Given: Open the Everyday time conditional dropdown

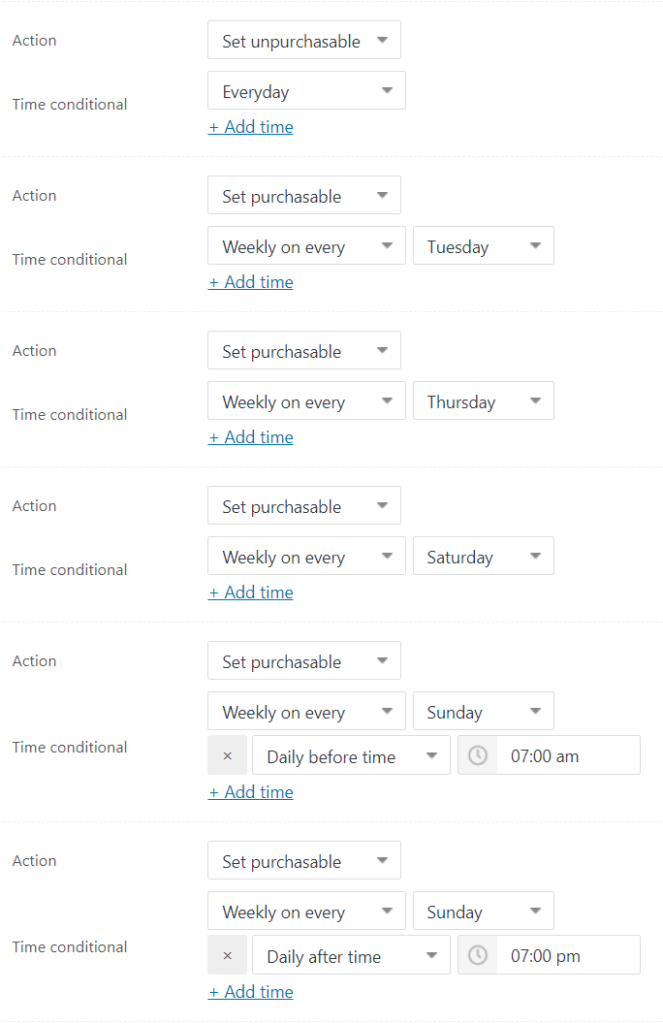Looking at the screenshot, I should pos(306,90).
